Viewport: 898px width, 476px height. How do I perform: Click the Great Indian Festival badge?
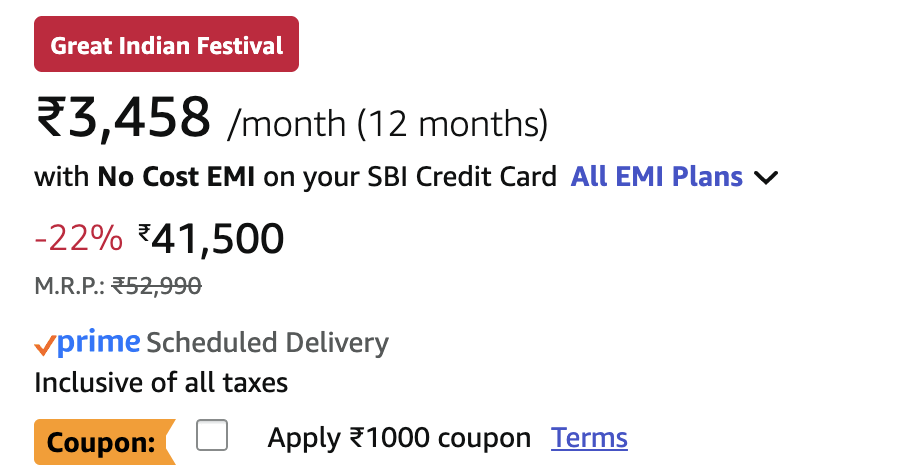pyautogui.click(x=167, y=45)
